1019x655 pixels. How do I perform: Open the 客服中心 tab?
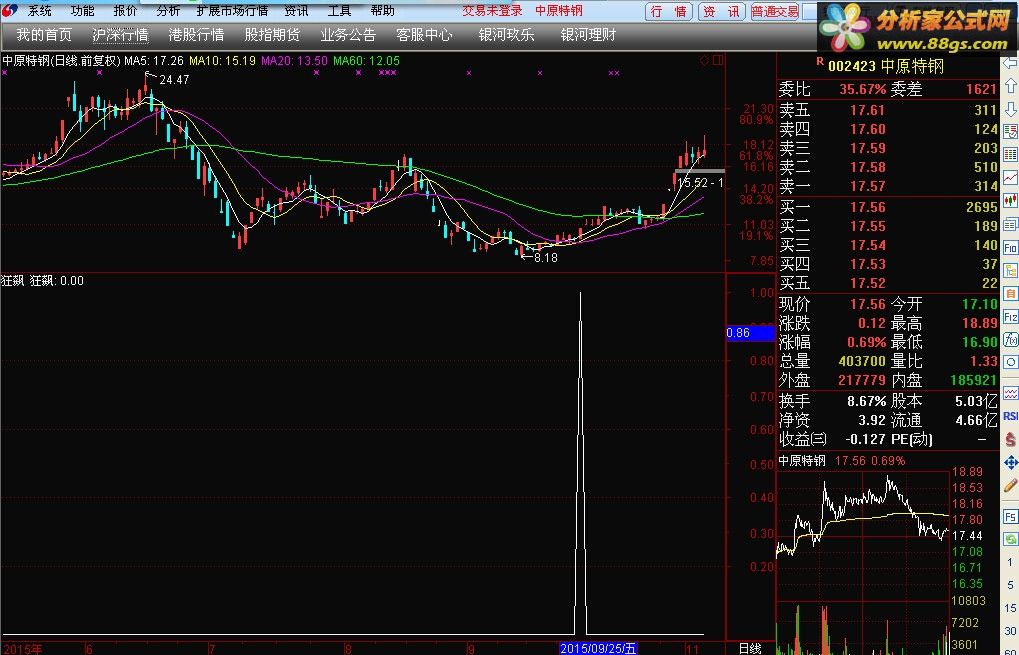coord(424,36)
